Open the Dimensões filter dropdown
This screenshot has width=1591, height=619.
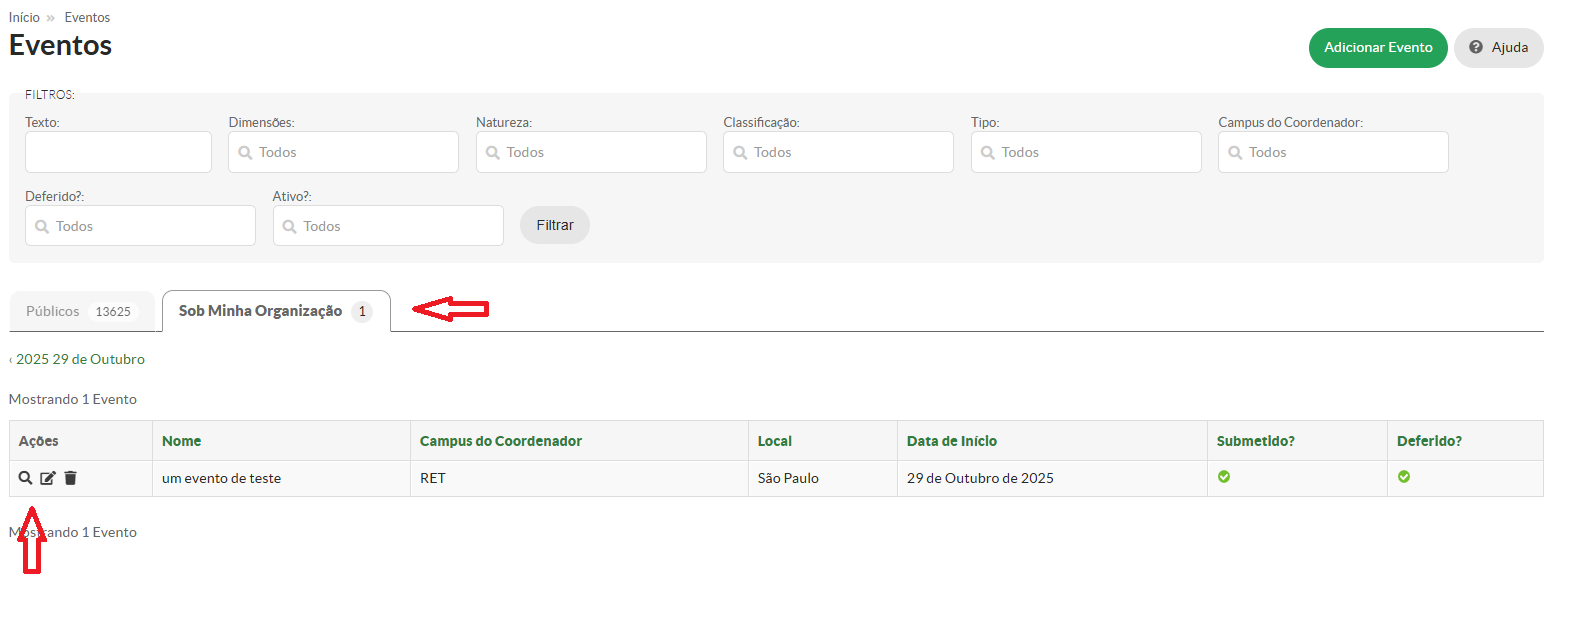coord(343,152)
